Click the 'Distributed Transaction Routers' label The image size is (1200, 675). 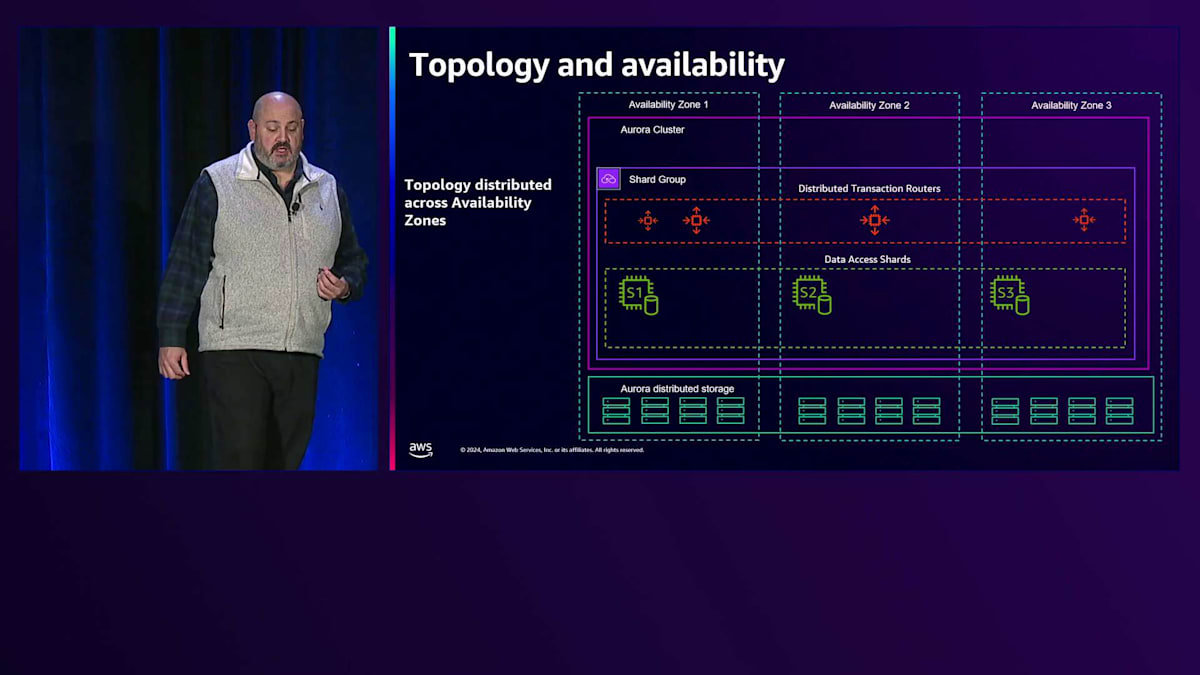(x=869, y=188)
